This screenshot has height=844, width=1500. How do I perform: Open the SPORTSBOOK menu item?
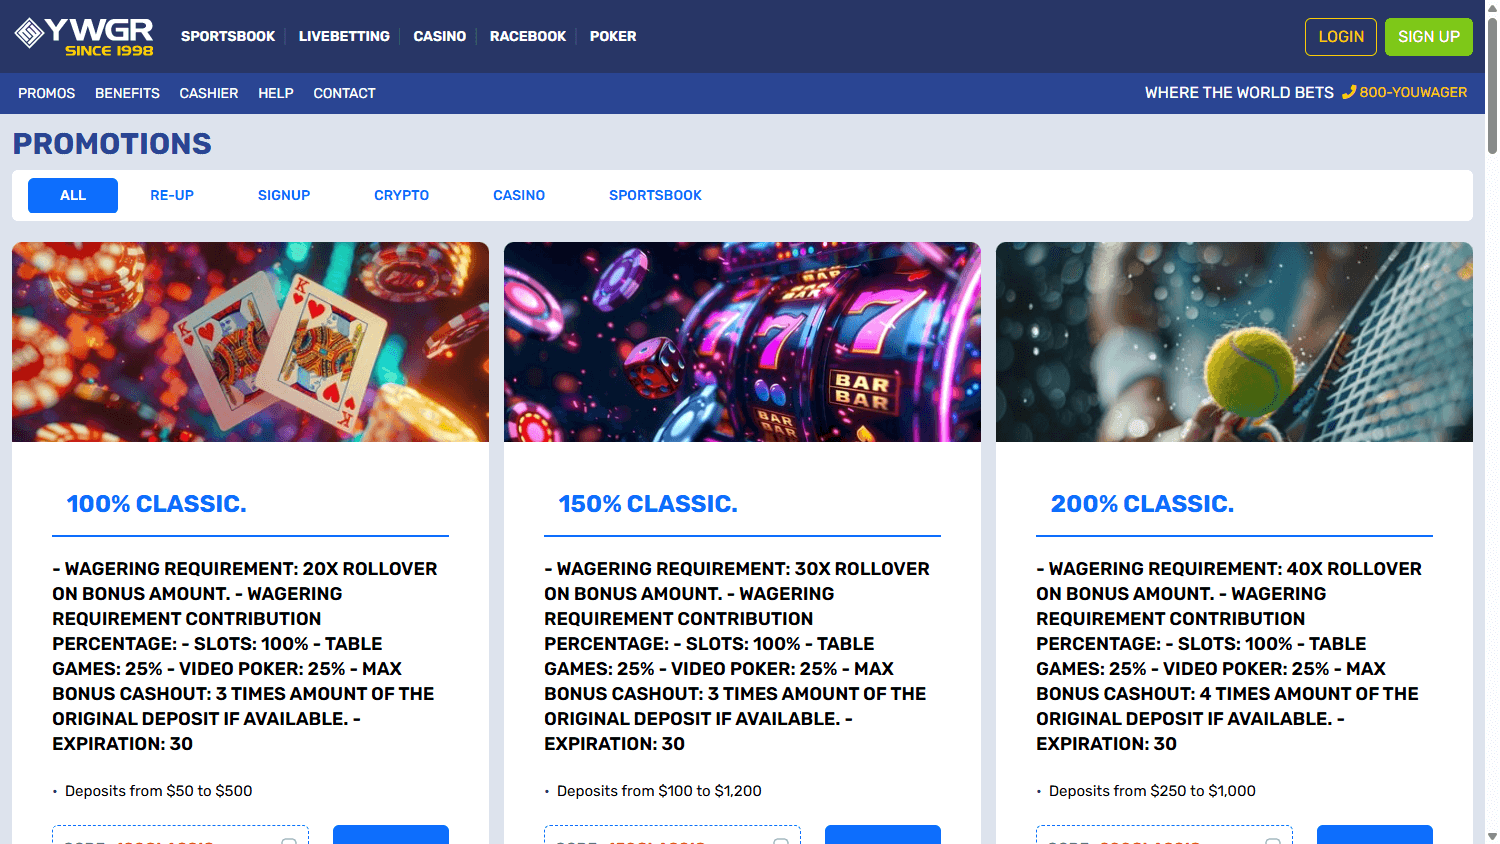coord(228,36)
